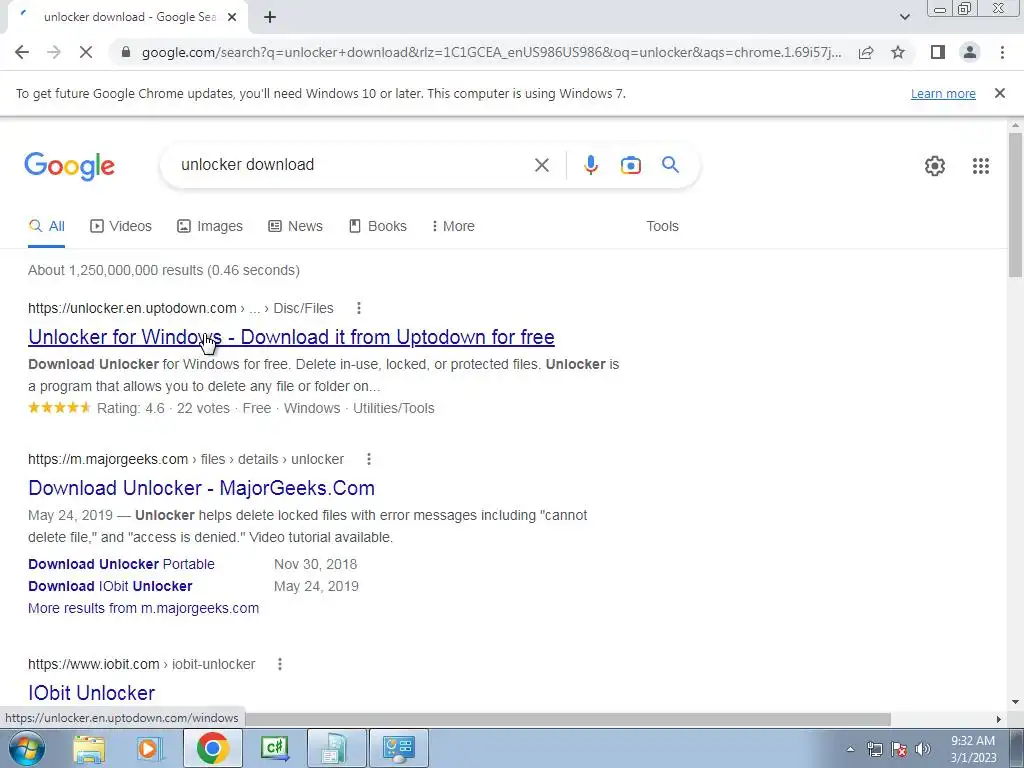Open the Chrome three-dot menu

pos(1002,52)
